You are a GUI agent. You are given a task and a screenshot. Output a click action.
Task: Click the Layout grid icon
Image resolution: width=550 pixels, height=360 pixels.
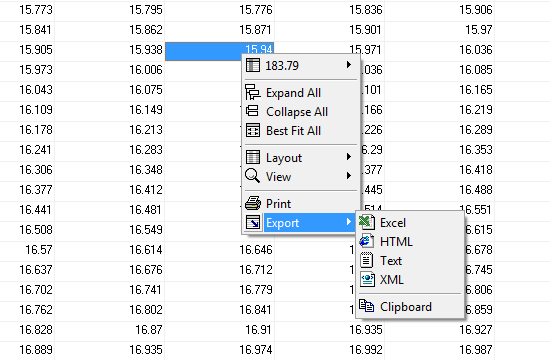point(253,157)
